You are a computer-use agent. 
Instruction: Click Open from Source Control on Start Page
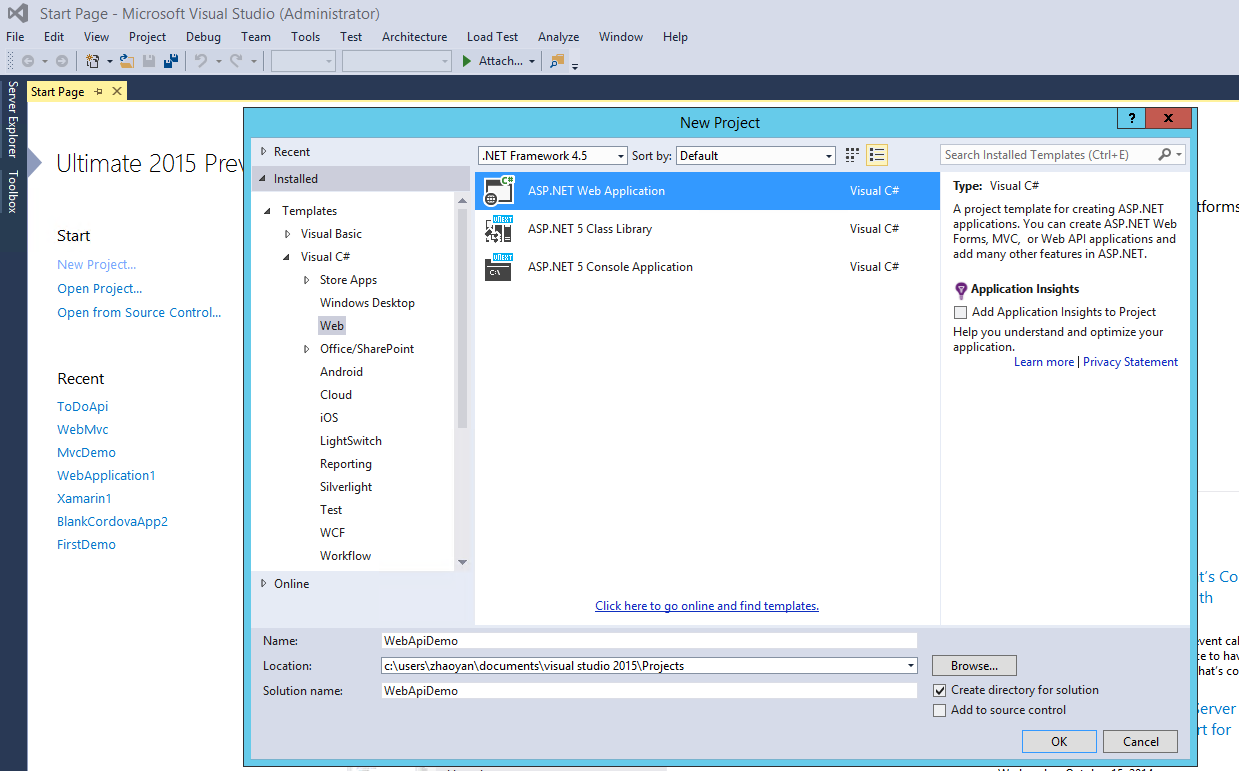[139, 313]
